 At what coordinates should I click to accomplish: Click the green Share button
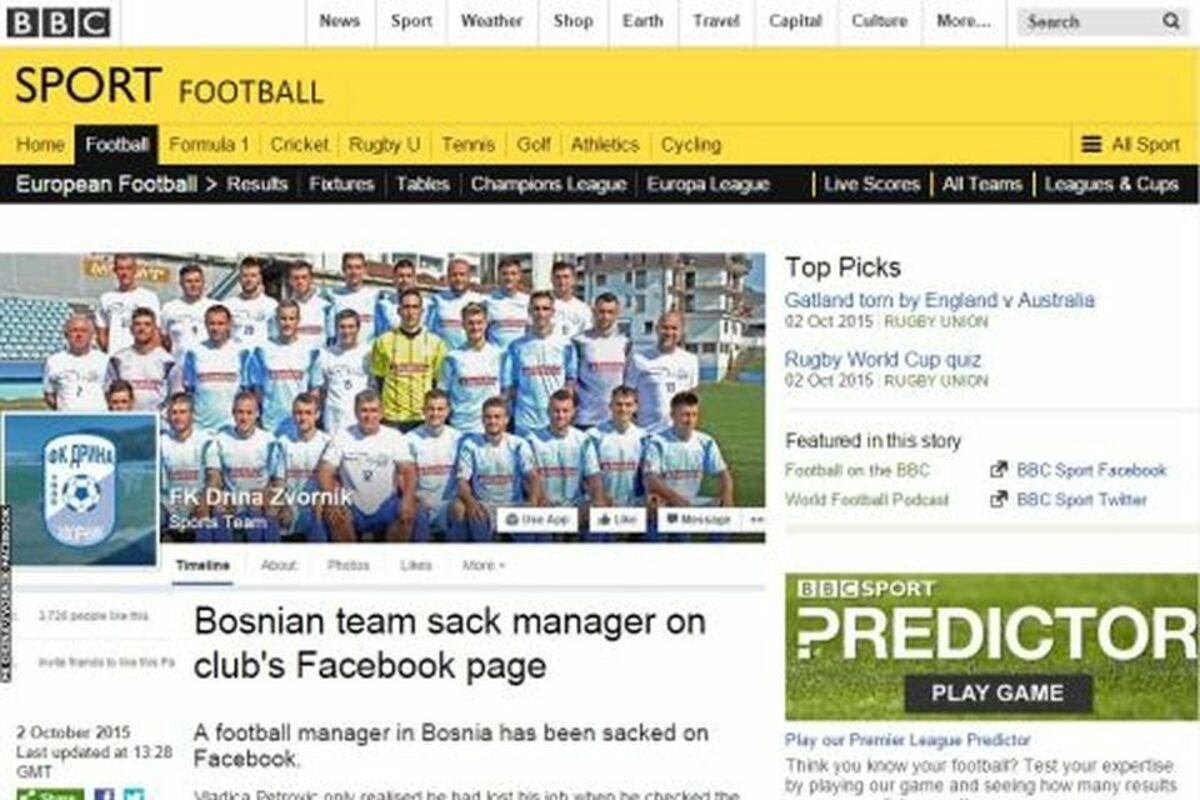coord(50,796)
